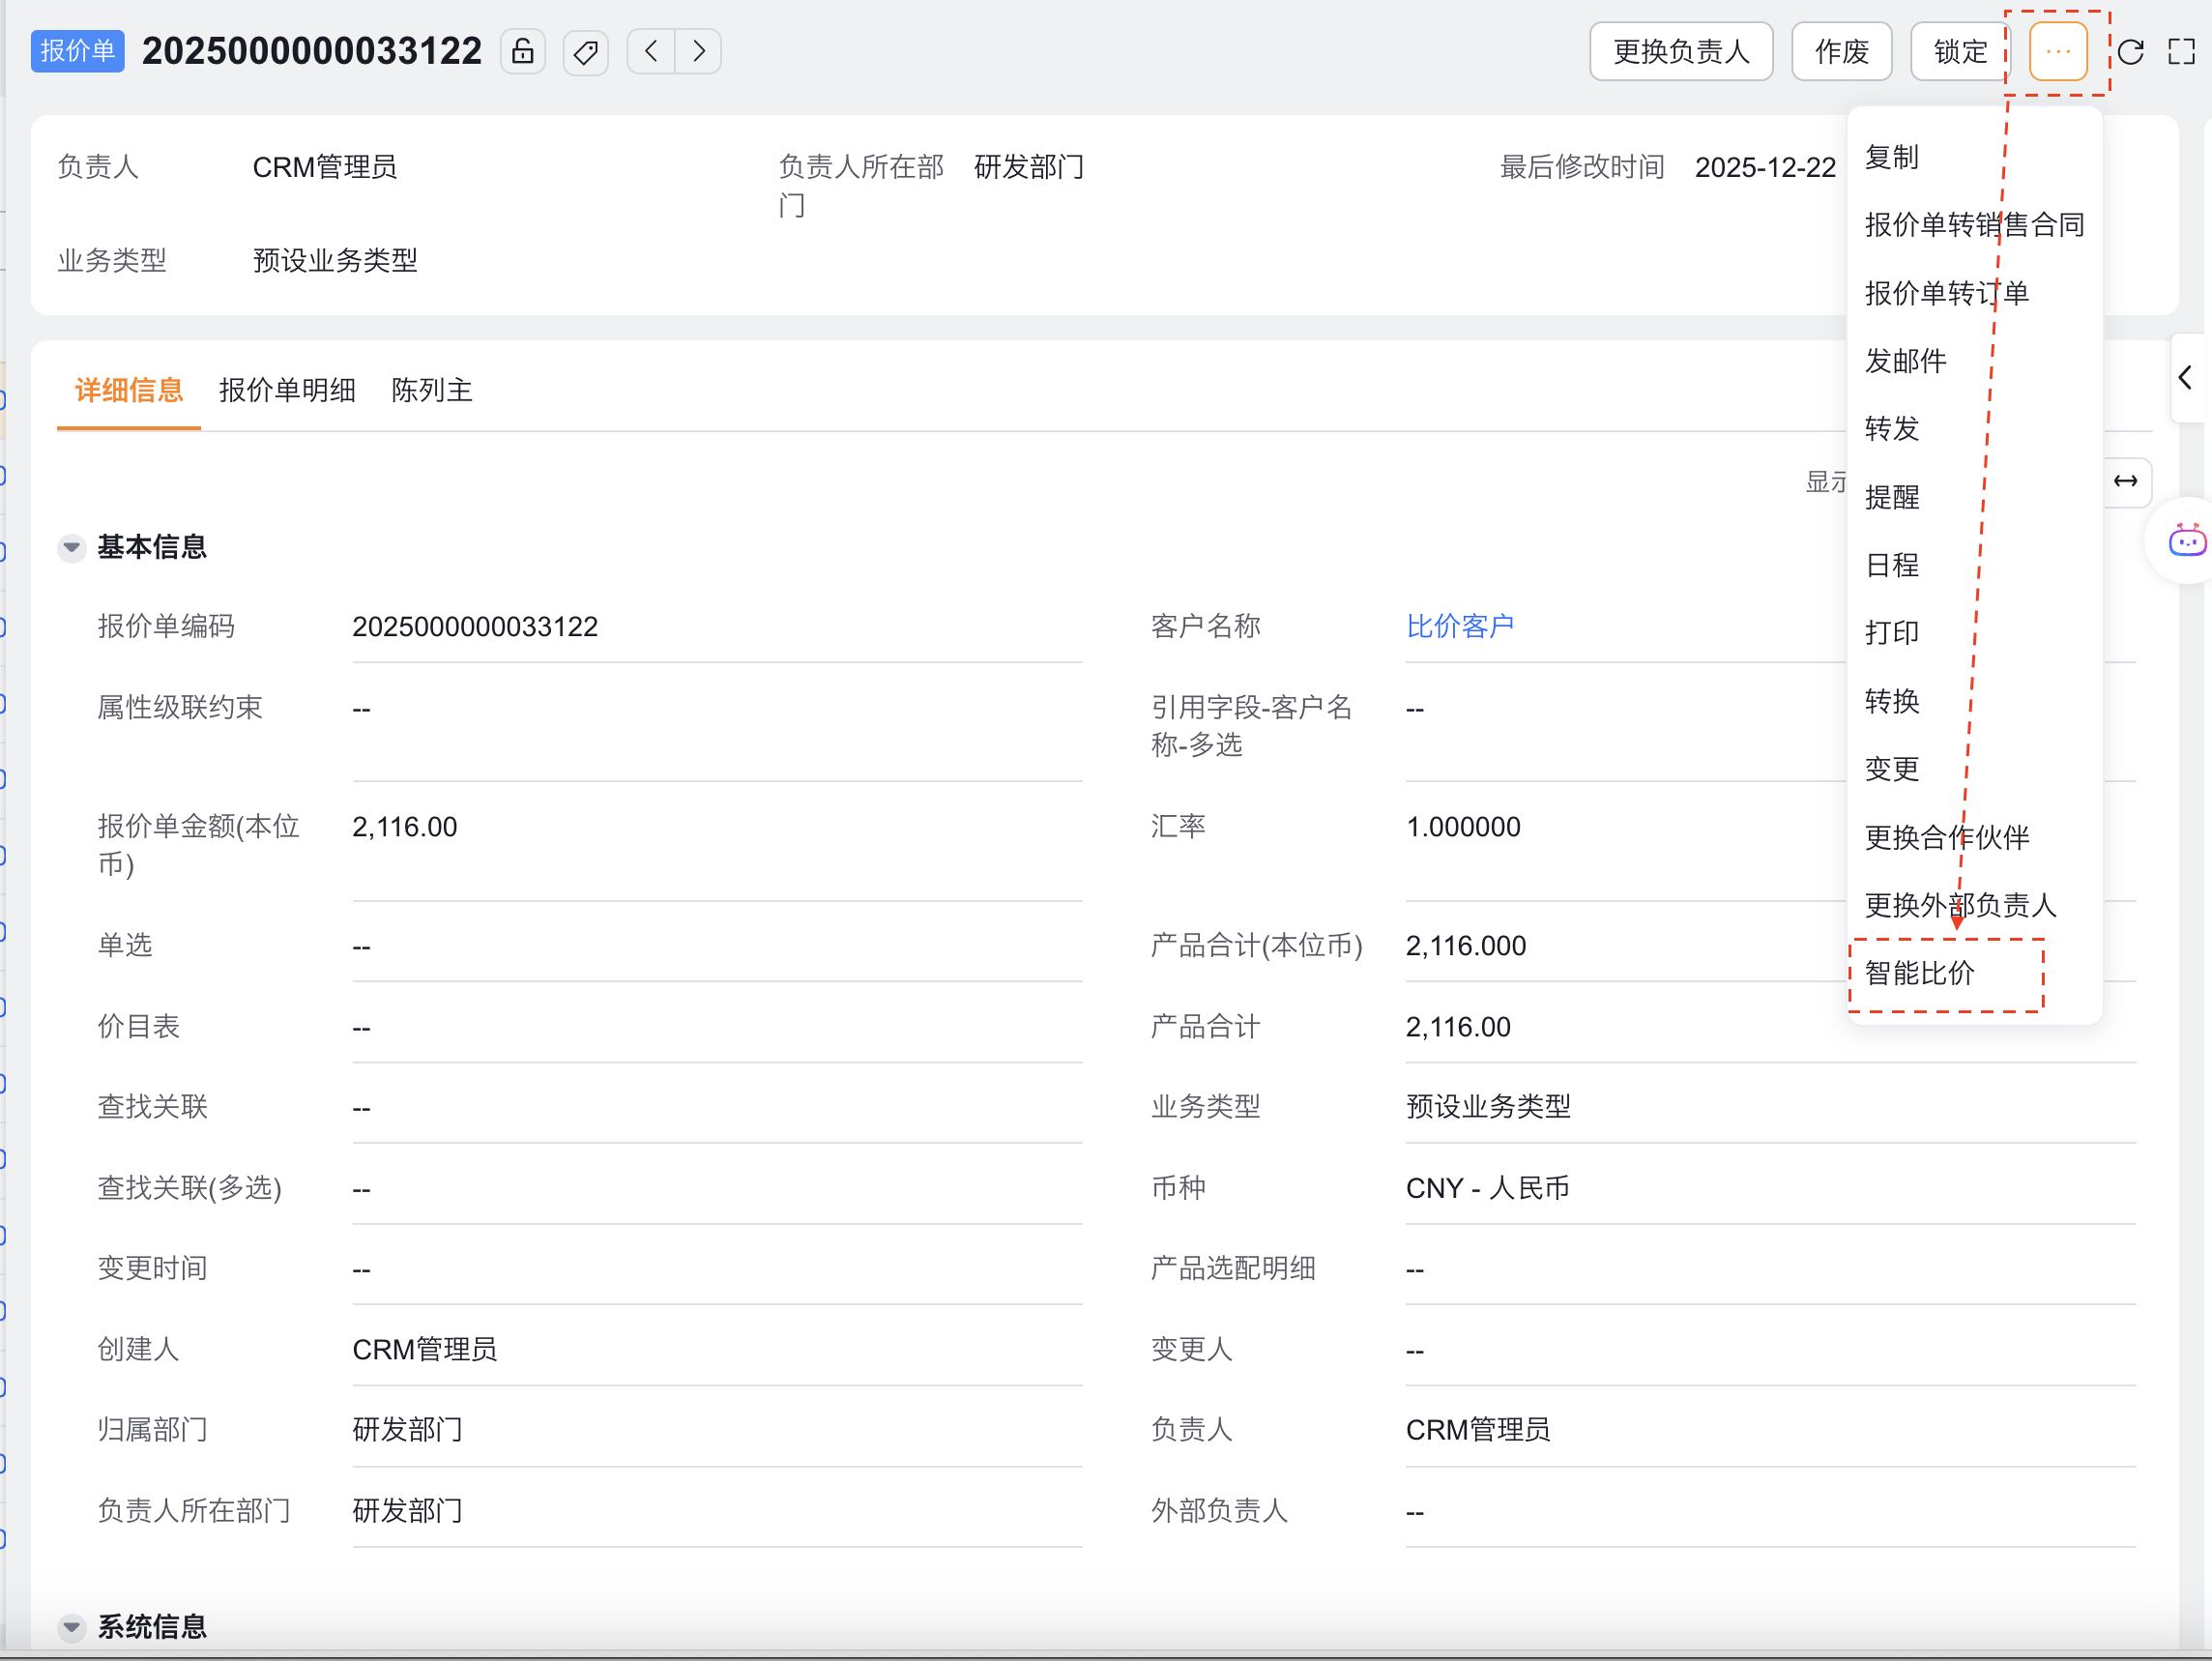Open the more actions ellipsis button
The image size is (2212, 1661).
[2057, 51]
